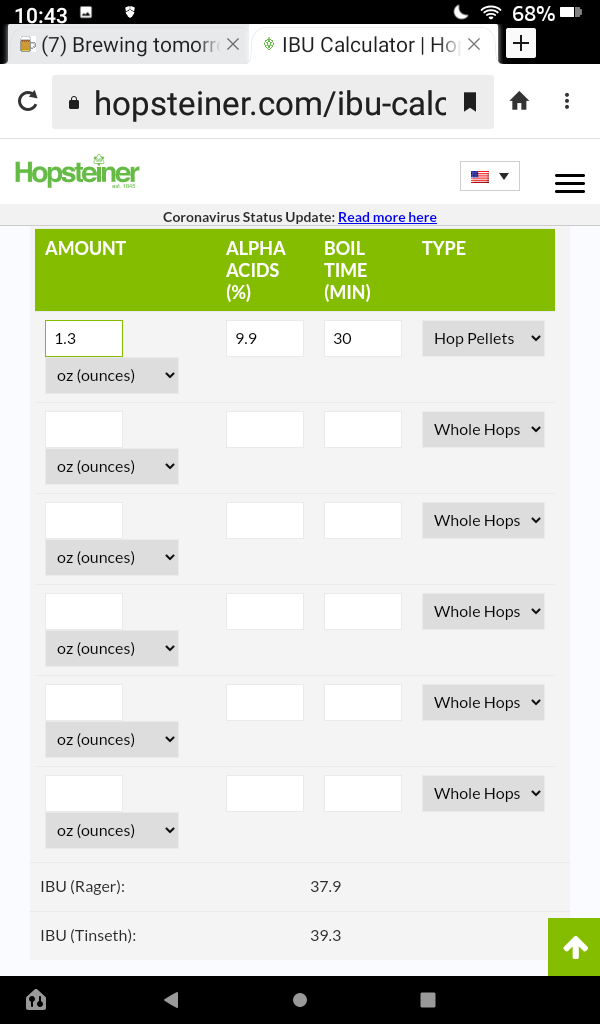Reload the page with refresh icon
The image size is (600, 1024).
[x=28, y=101]
